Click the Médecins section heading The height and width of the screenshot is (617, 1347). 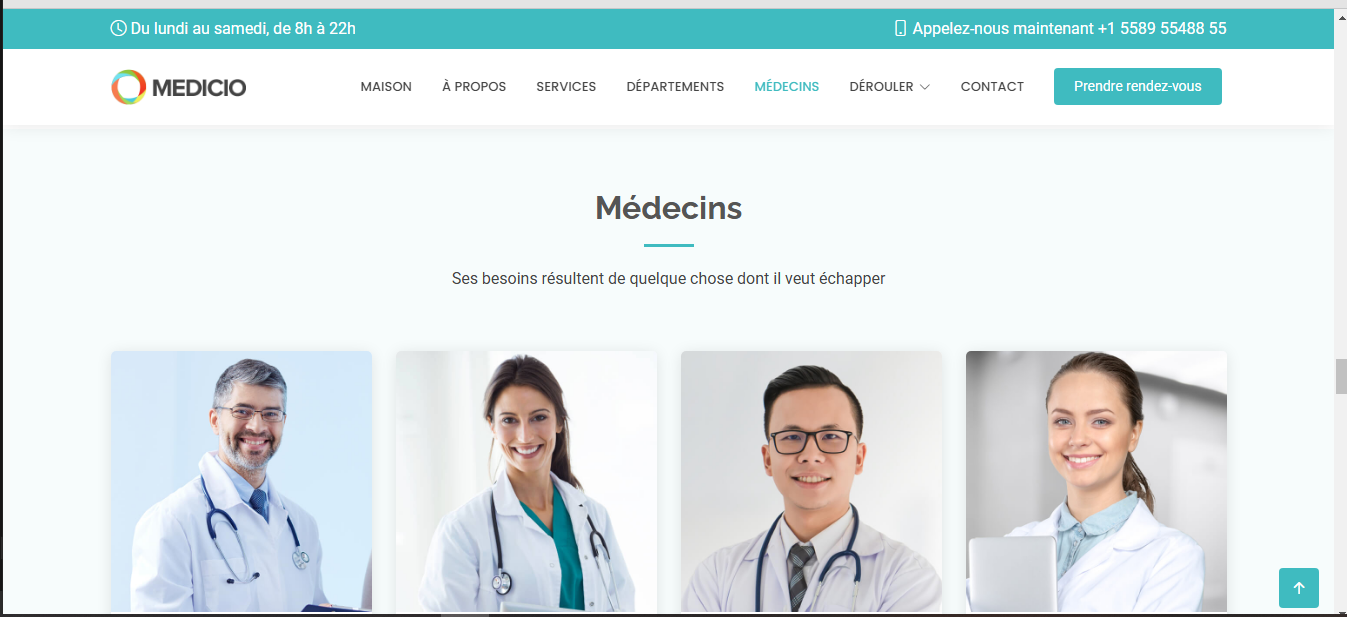pos(668,208)
